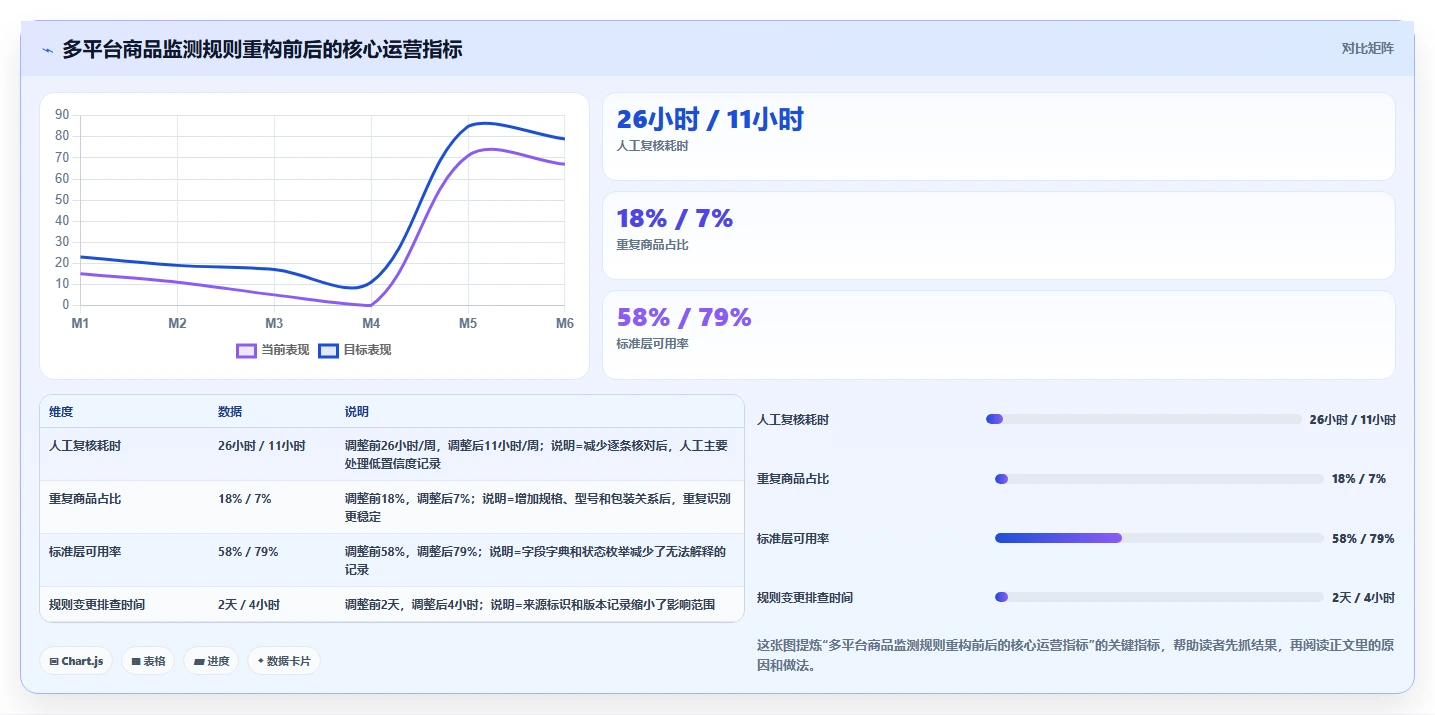Click table cell 18% / 7%
Viewport: 1435px width, 715px height.
pos(244,498)
